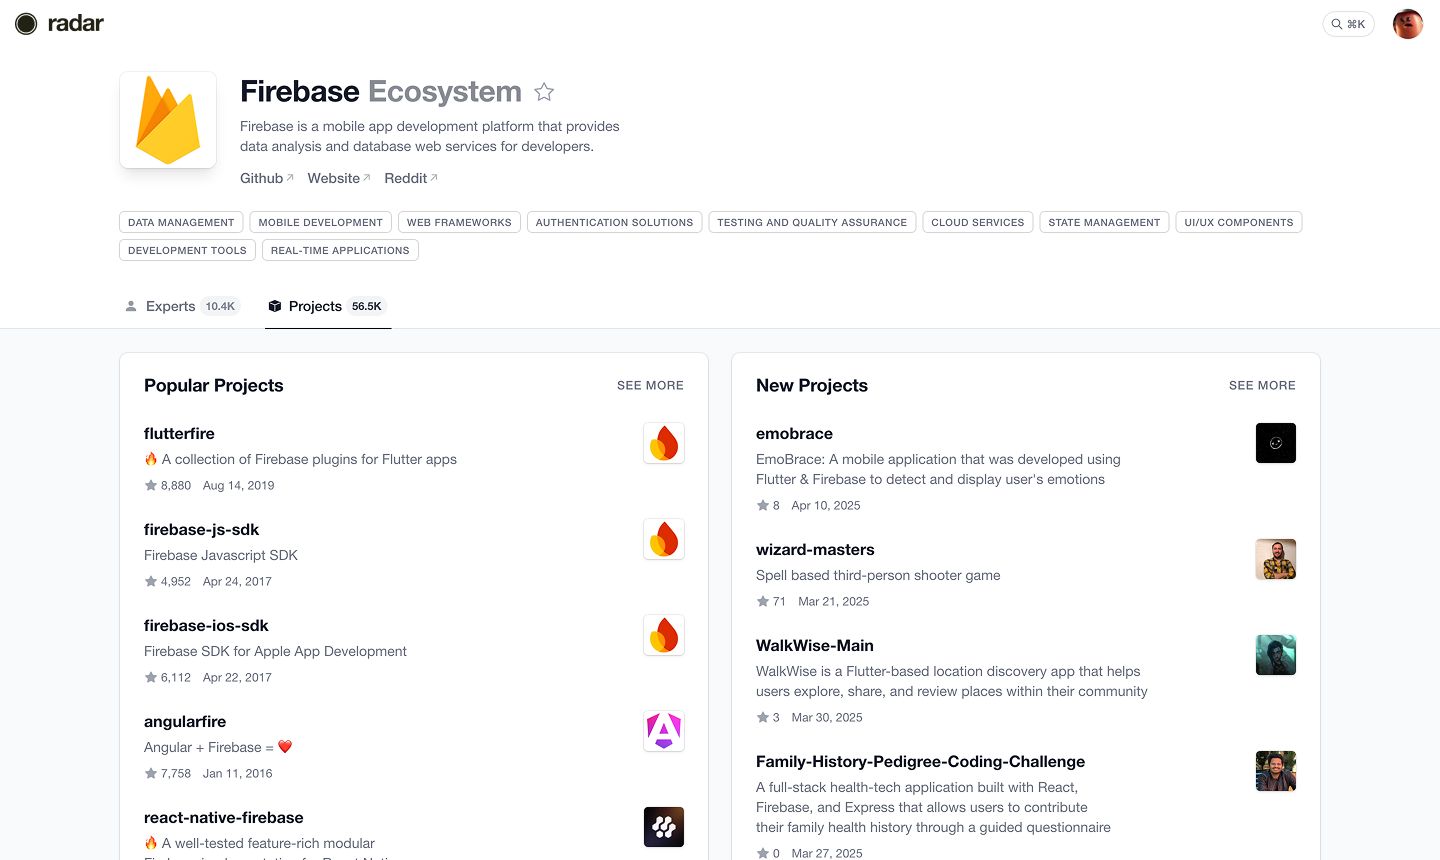The image size is (1440, 860).
Task: Select the Web Frameworks tag
Action: [x=459, y=222]
